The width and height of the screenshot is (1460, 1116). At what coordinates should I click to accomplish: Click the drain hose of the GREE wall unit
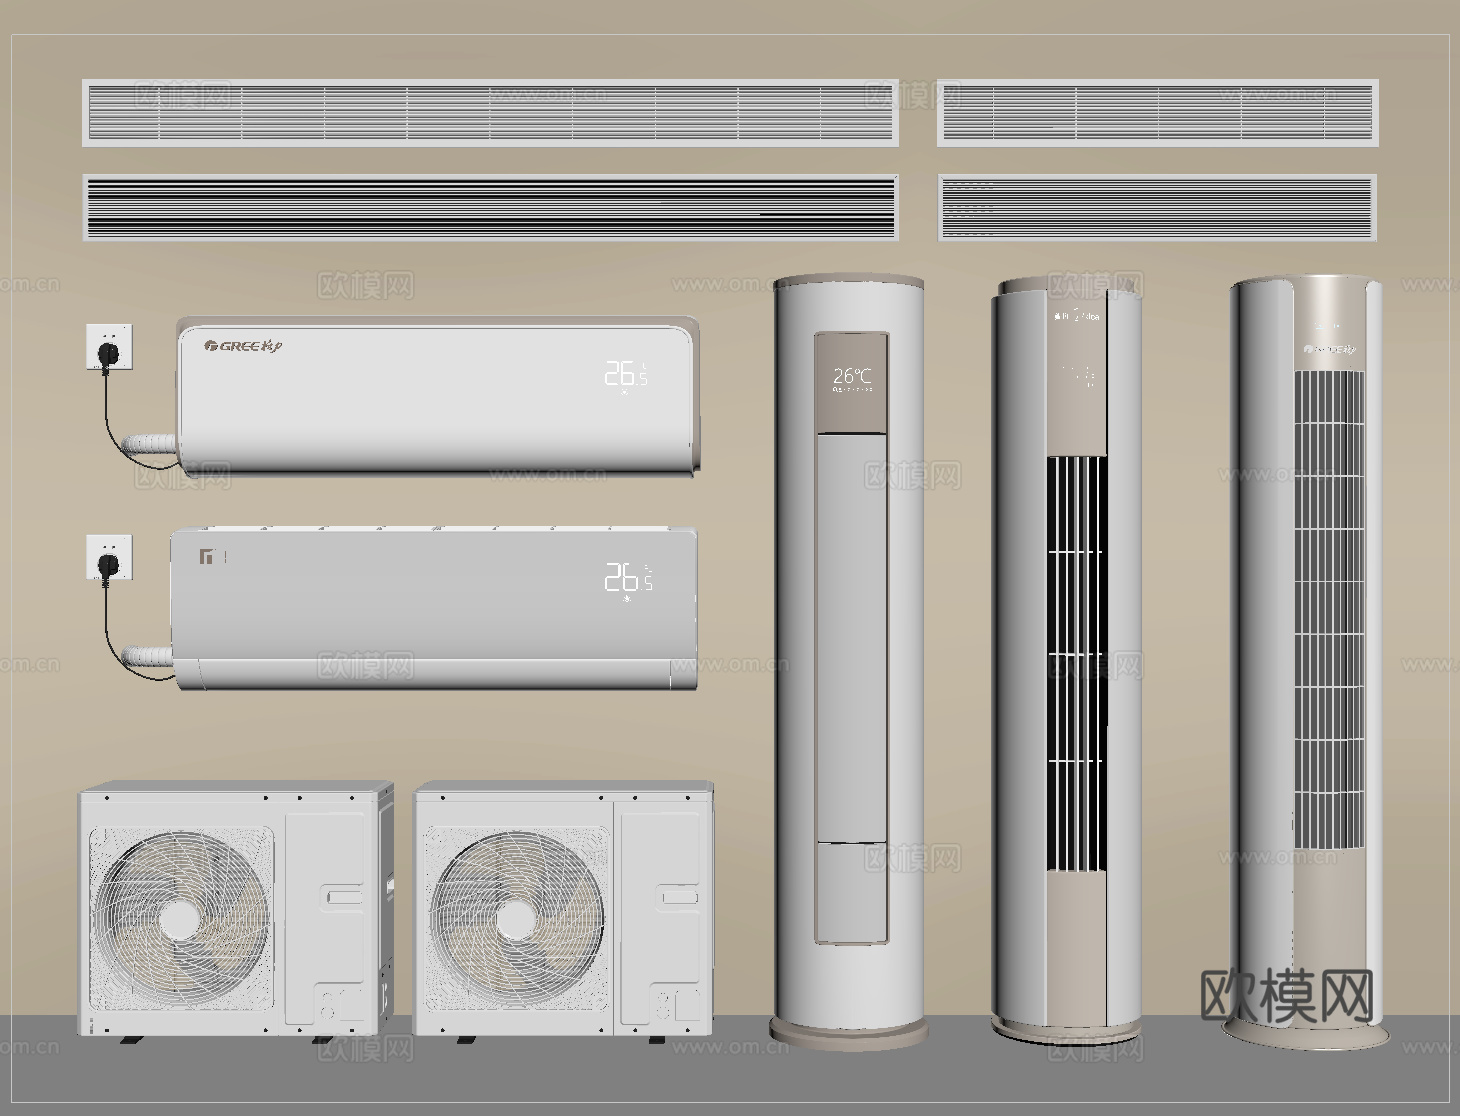point(150,445)
